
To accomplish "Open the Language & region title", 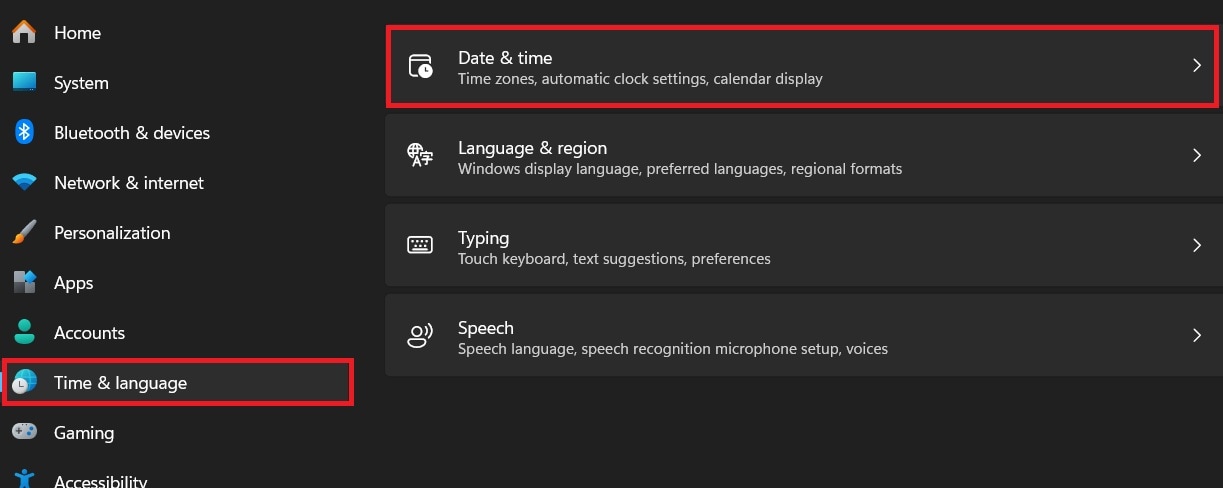I will (532, 148).
